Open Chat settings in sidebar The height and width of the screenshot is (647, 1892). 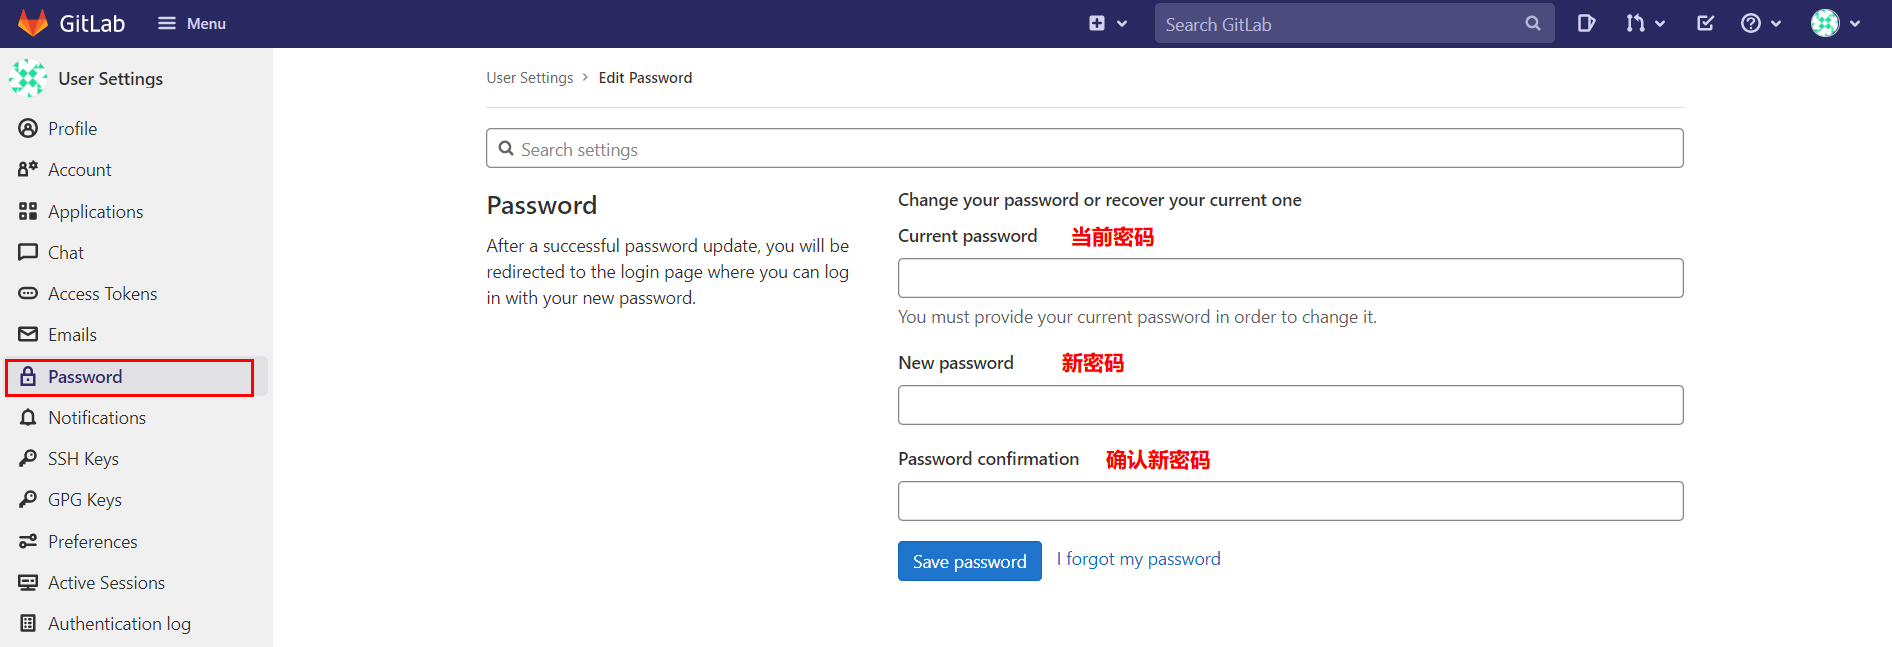coord(65,253)
